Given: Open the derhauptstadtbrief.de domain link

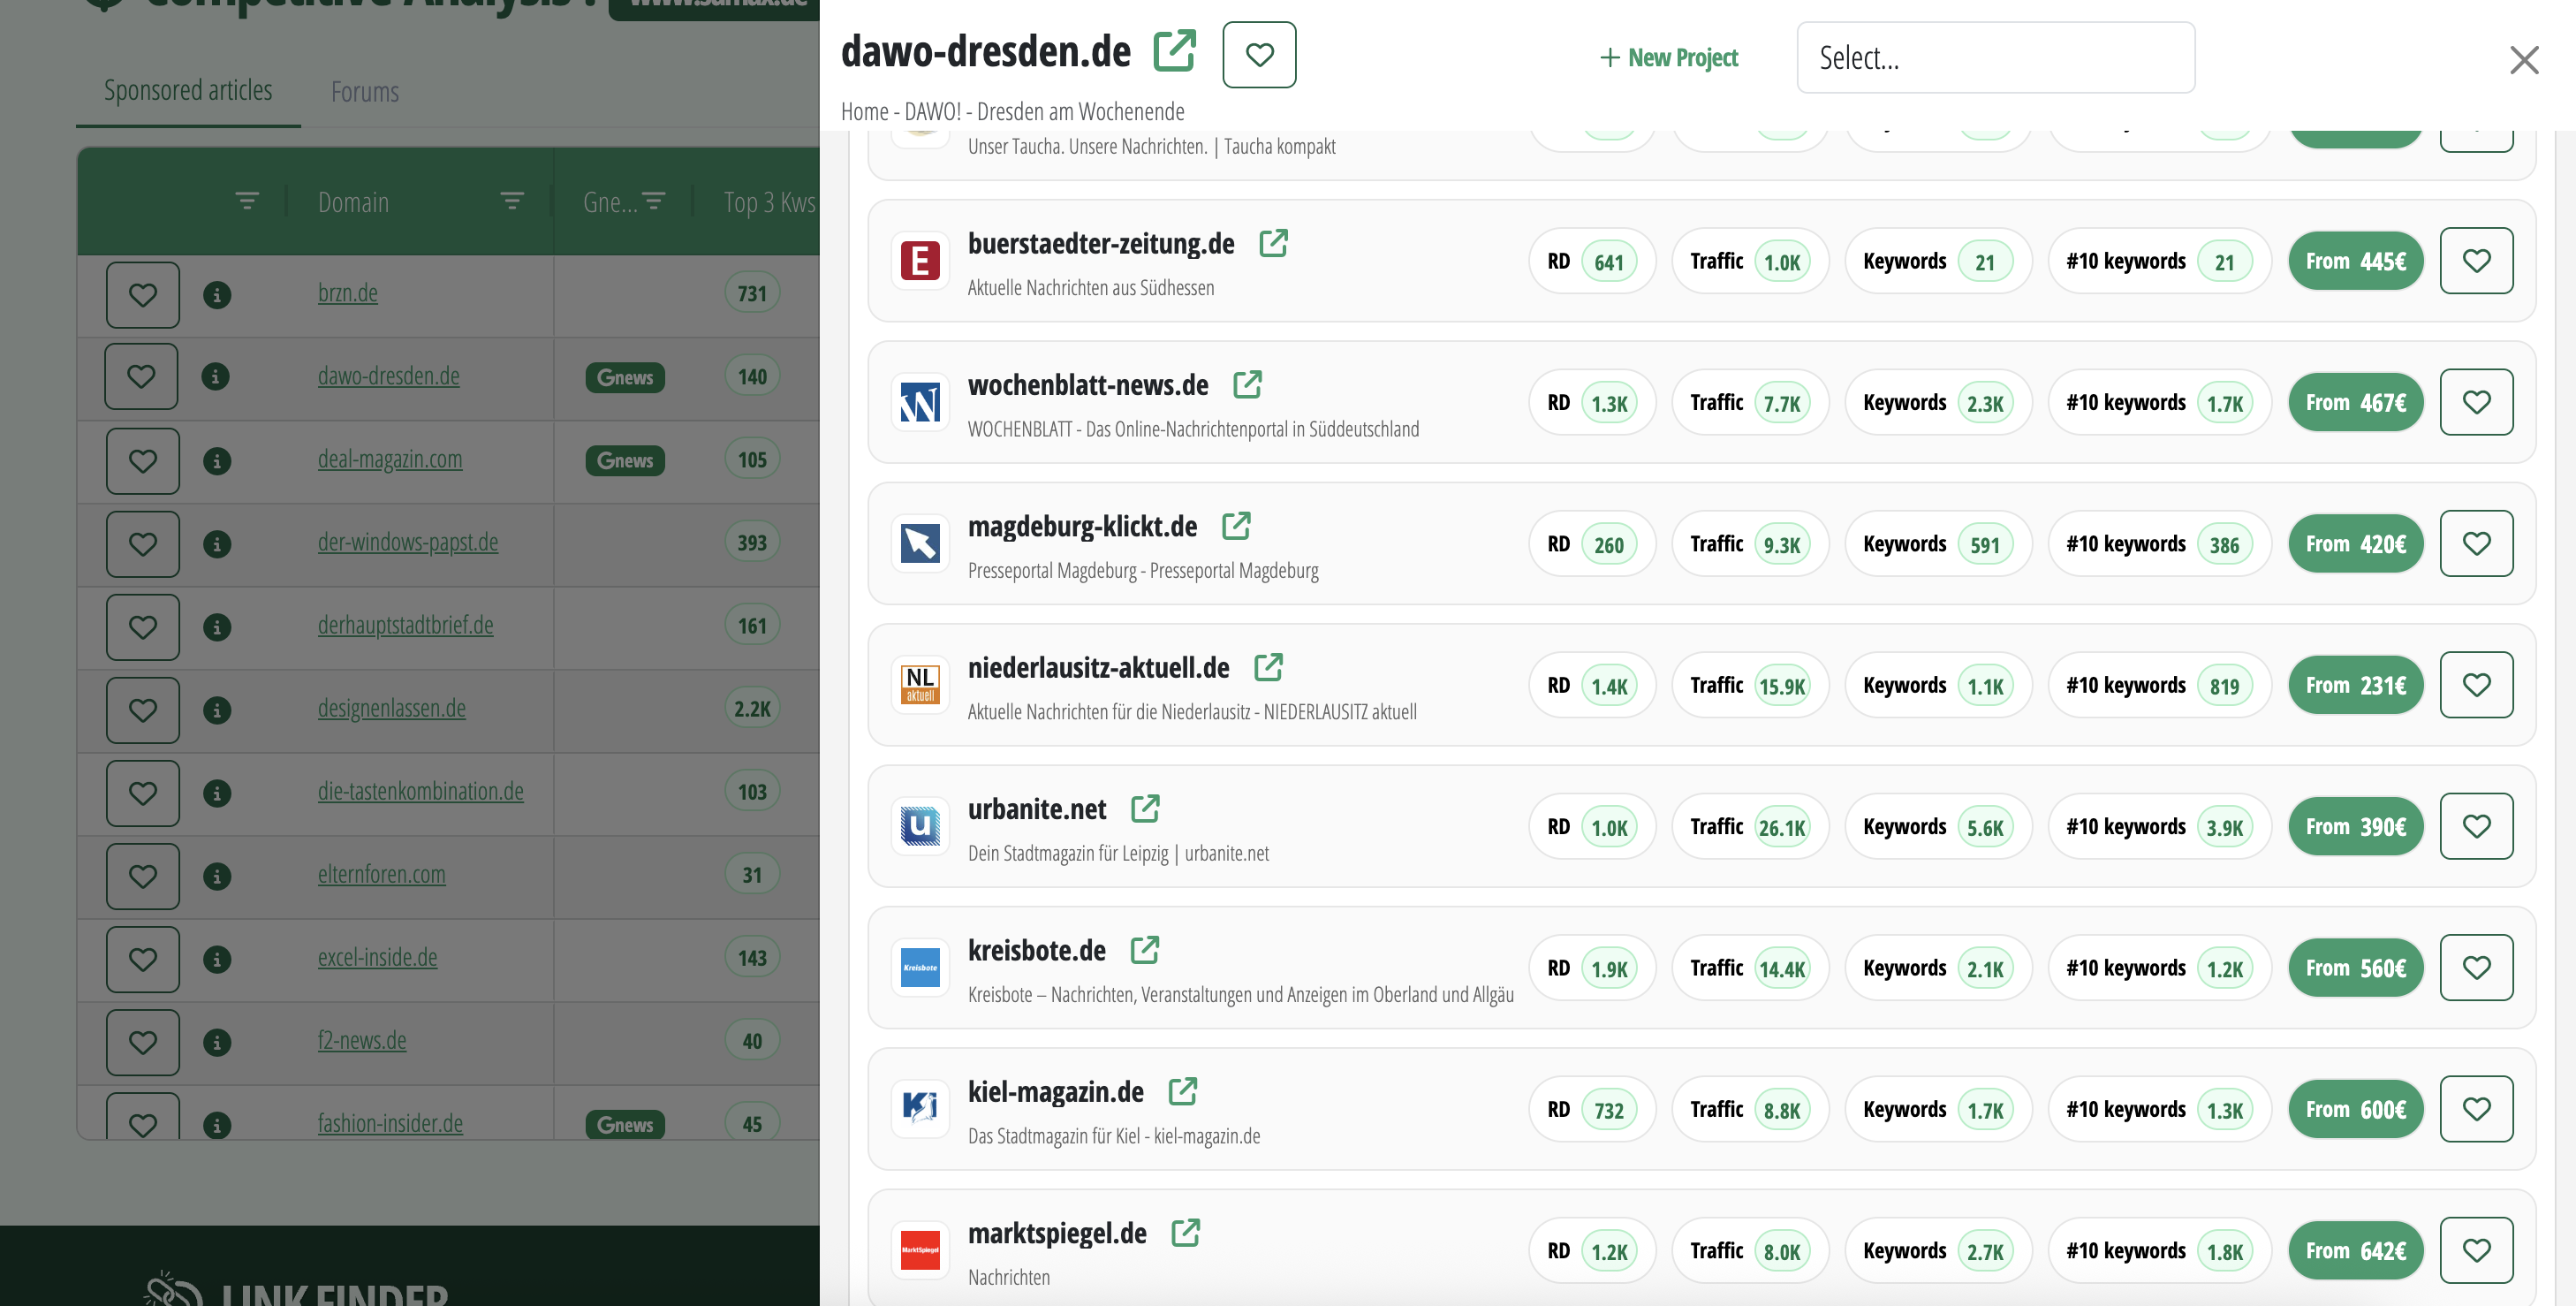Looking at the screenshot, I should pos(406,625).
